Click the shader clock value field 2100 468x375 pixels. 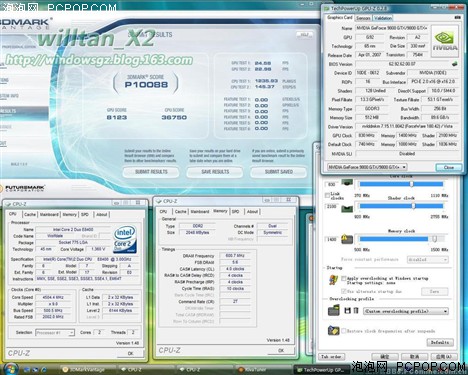(x=331, y=206)
